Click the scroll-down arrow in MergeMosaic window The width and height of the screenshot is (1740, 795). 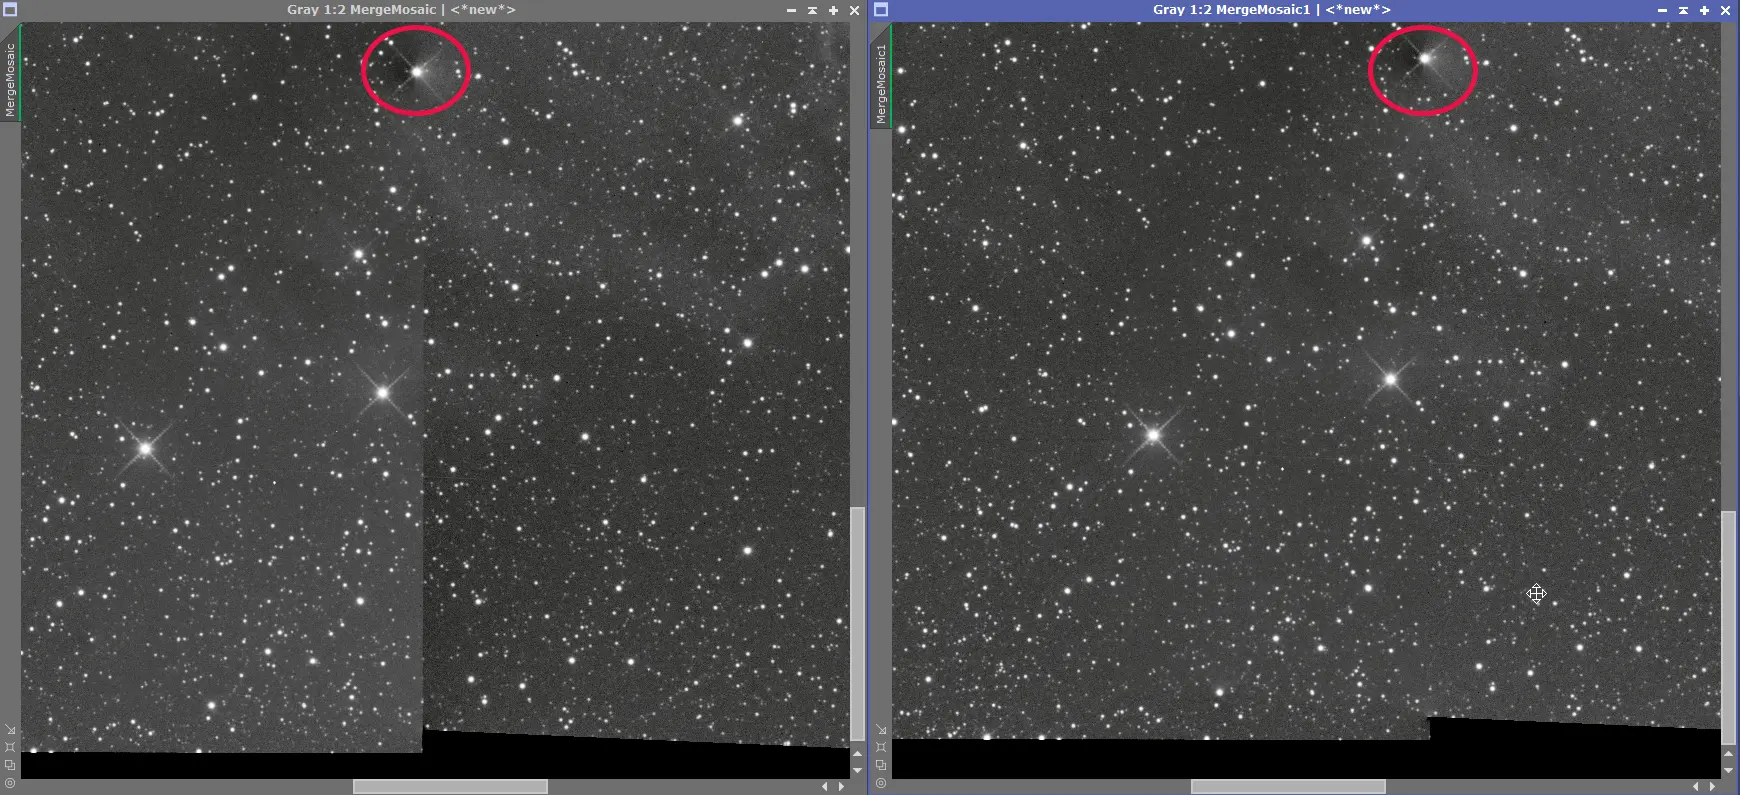[857, 771]
